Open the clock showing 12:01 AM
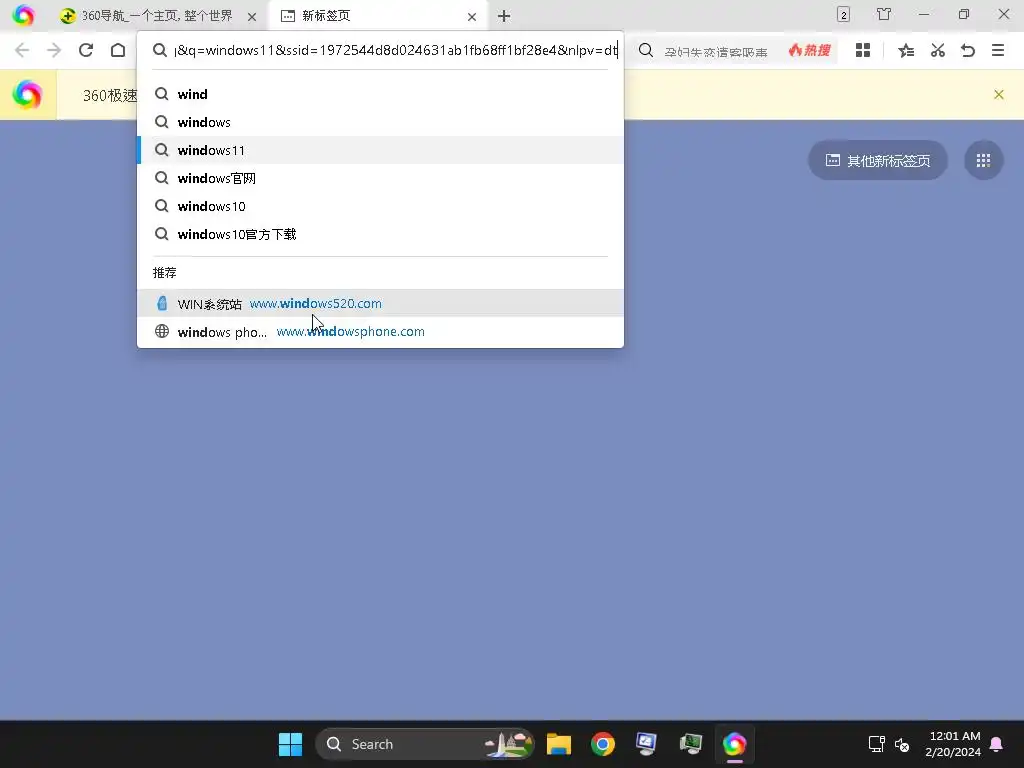This screenshot has width=1024, height=768. pyautogui.click(x=953, y=744)
